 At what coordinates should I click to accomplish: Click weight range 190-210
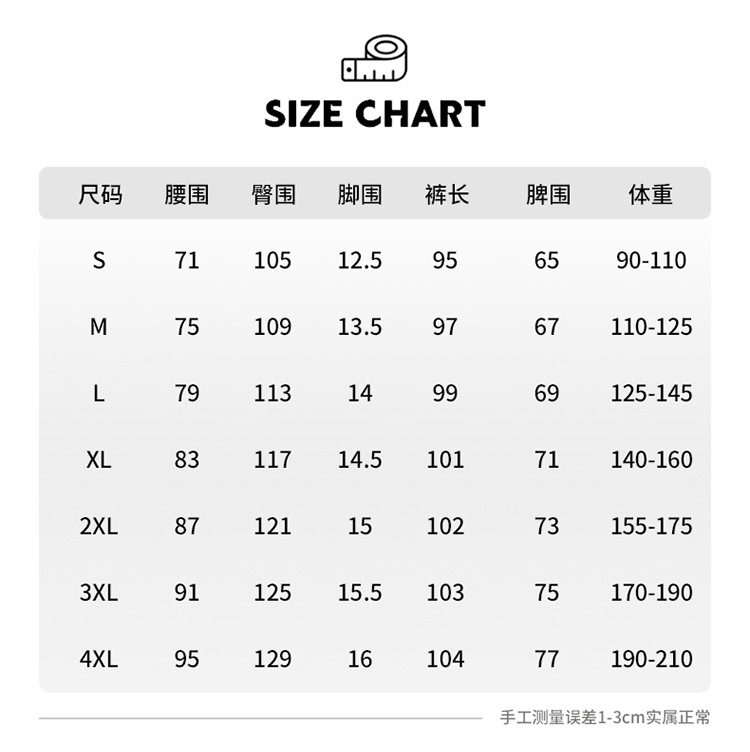651,659
